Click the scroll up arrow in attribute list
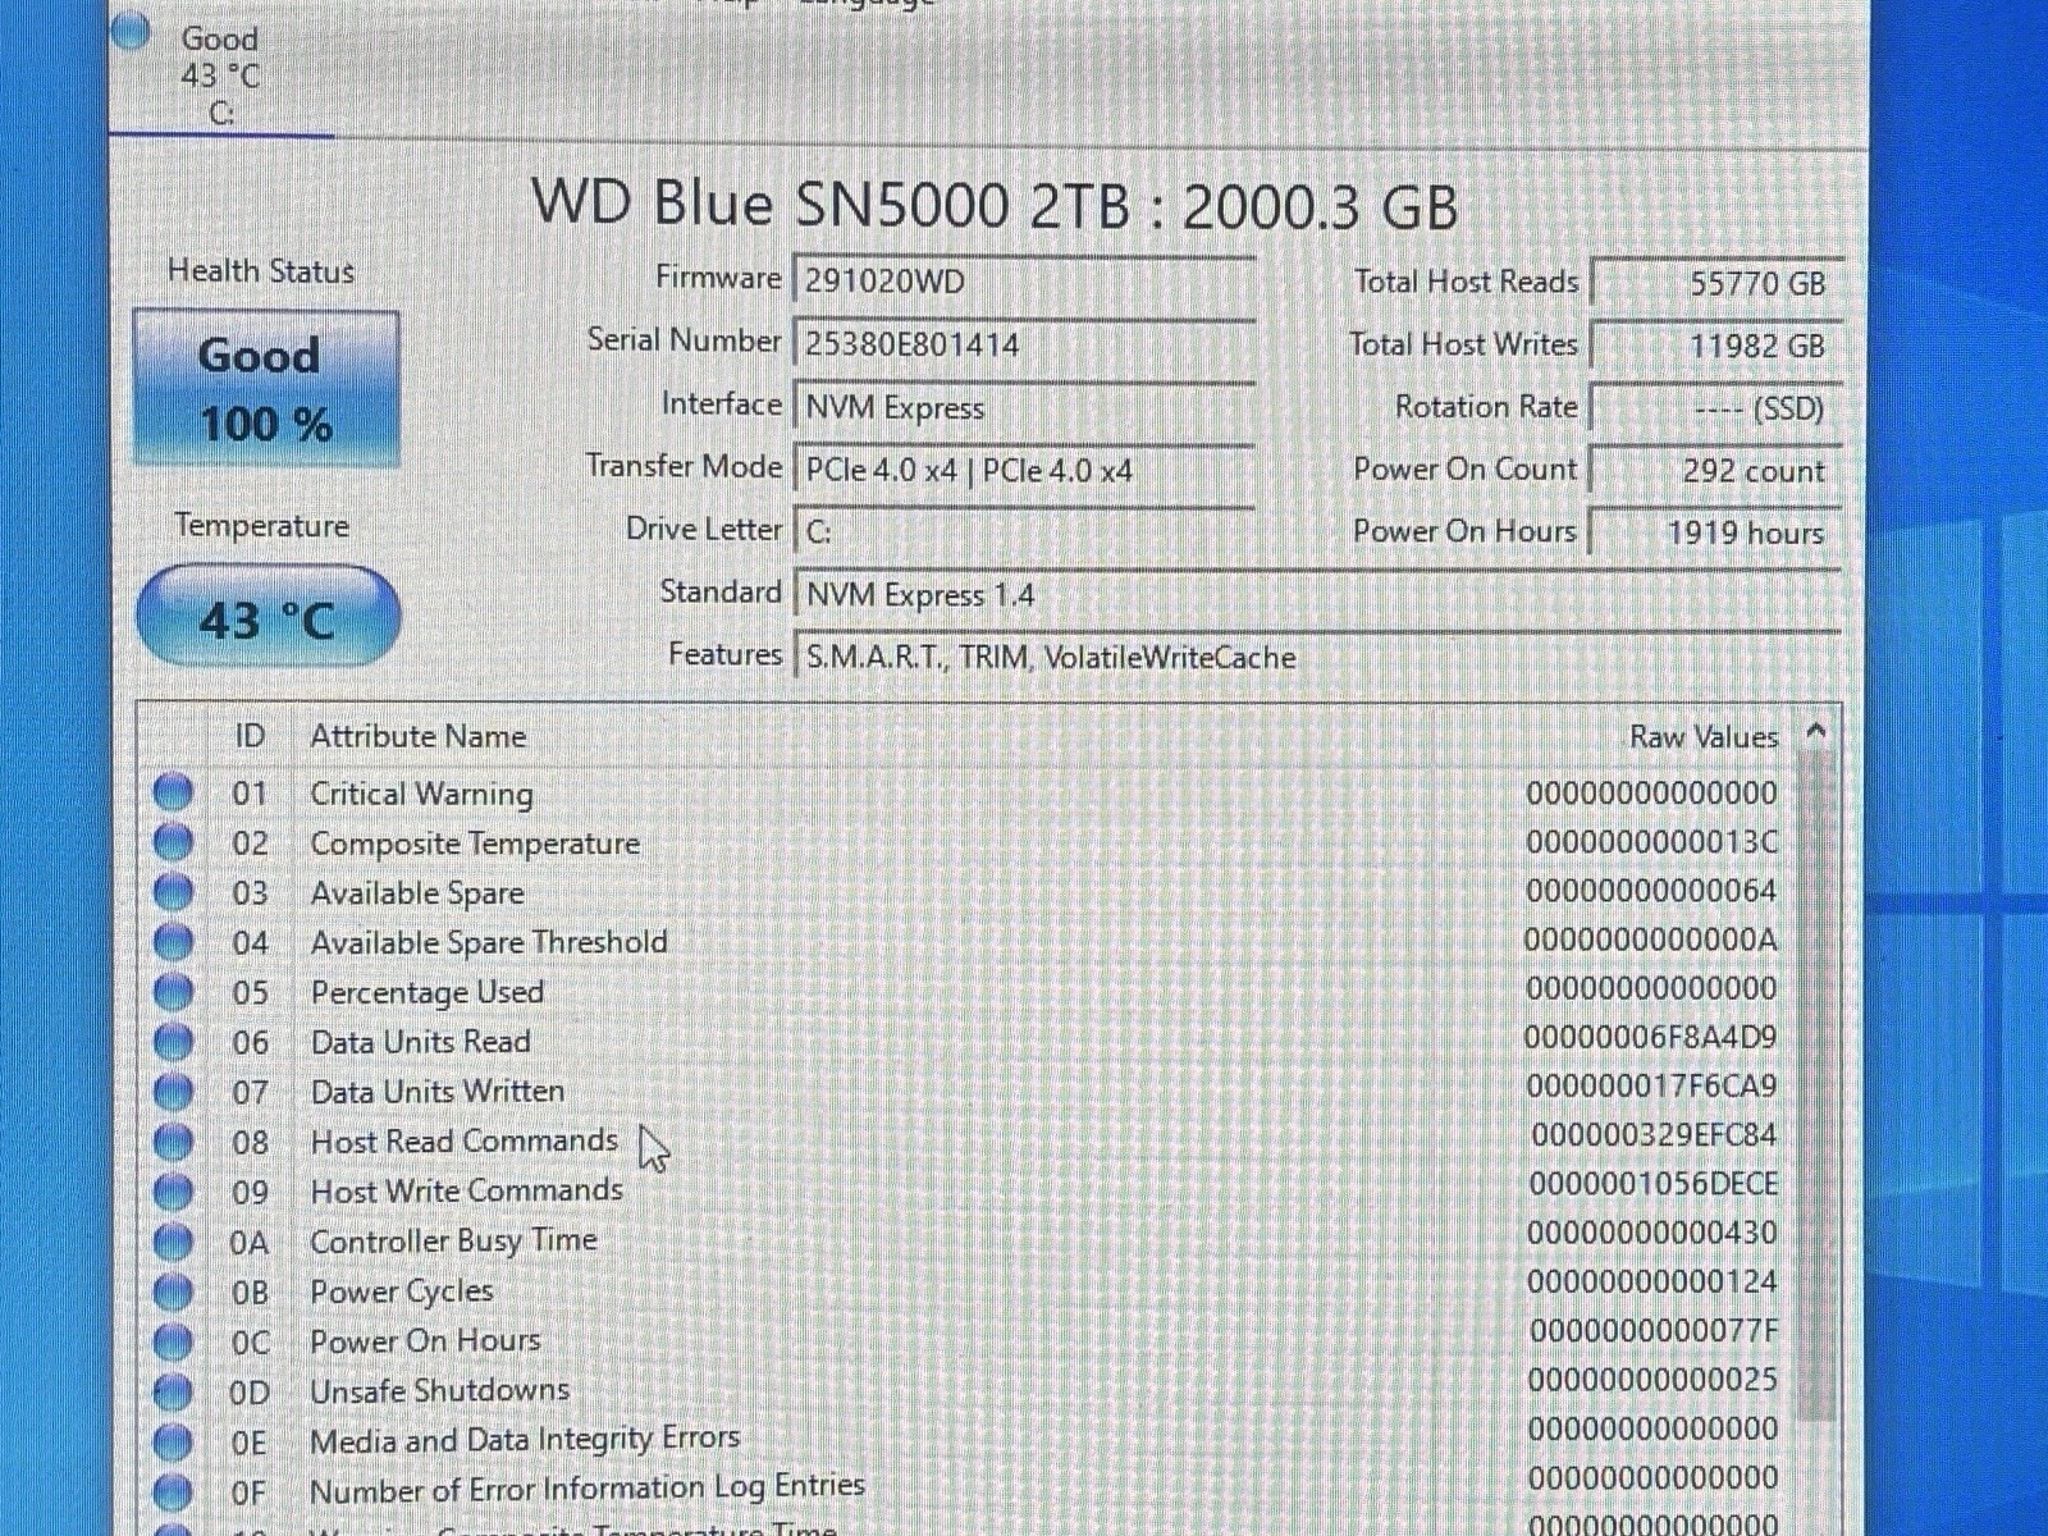 (x=1817, y=732)
